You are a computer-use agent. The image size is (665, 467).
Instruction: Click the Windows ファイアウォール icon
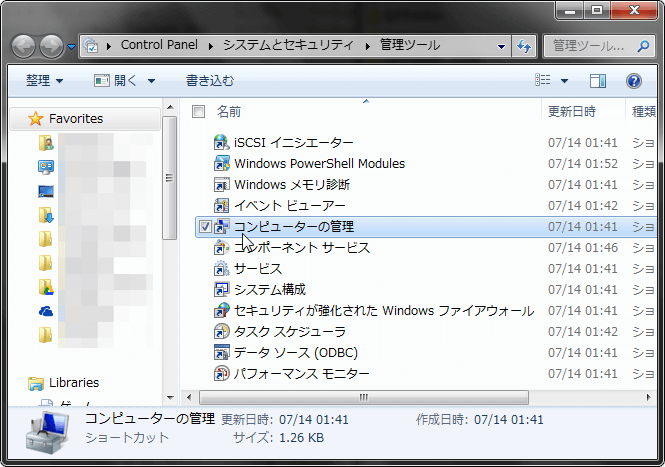click(221, 310)
